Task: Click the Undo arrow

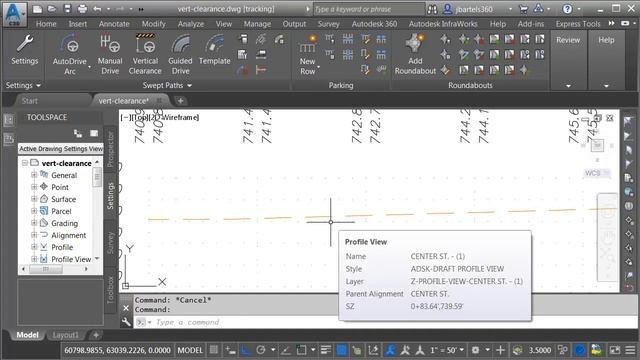Action: pyautogui.click(x=97, y=9)
